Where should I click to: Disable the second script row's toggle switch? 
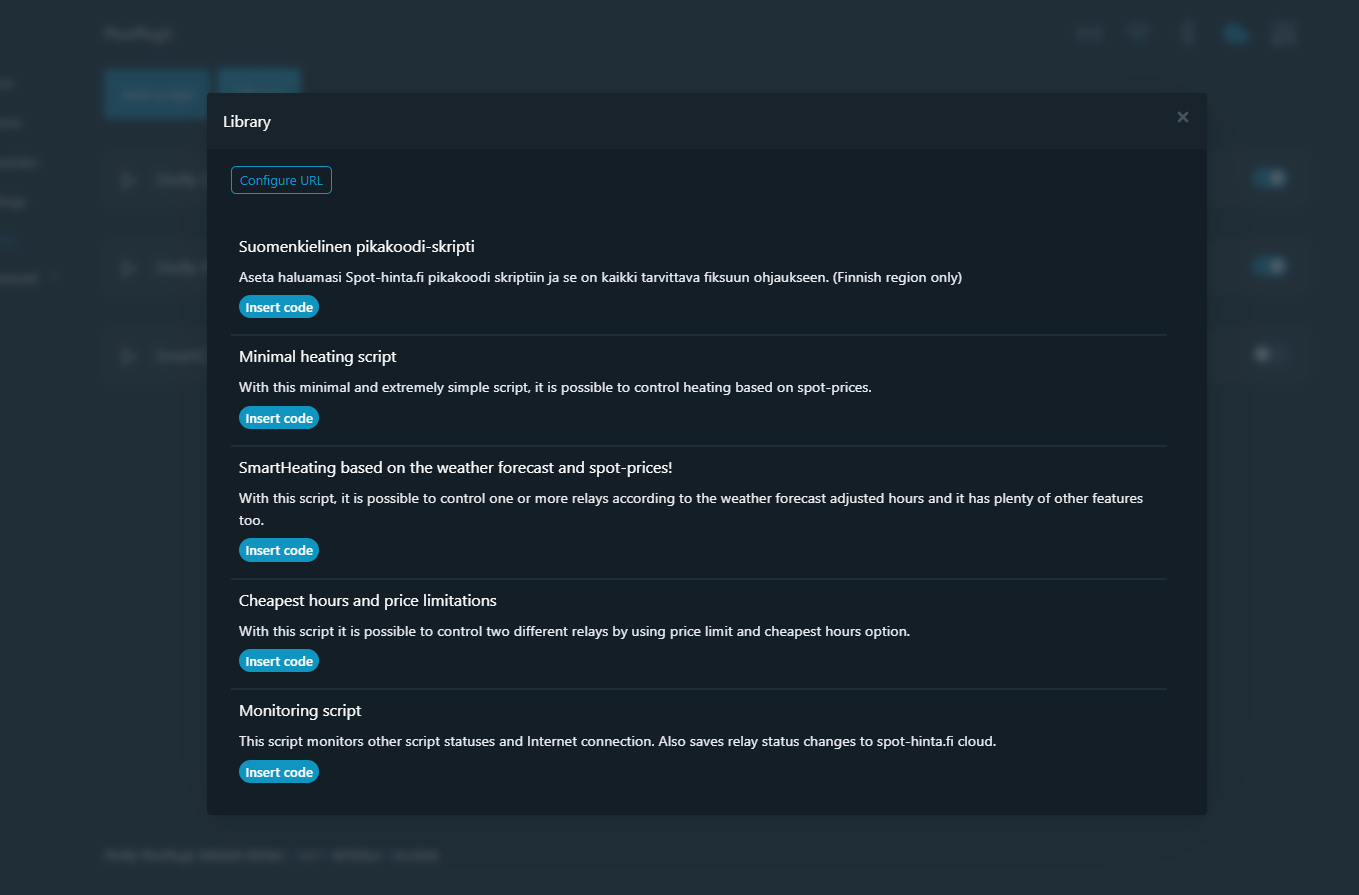1269,266
